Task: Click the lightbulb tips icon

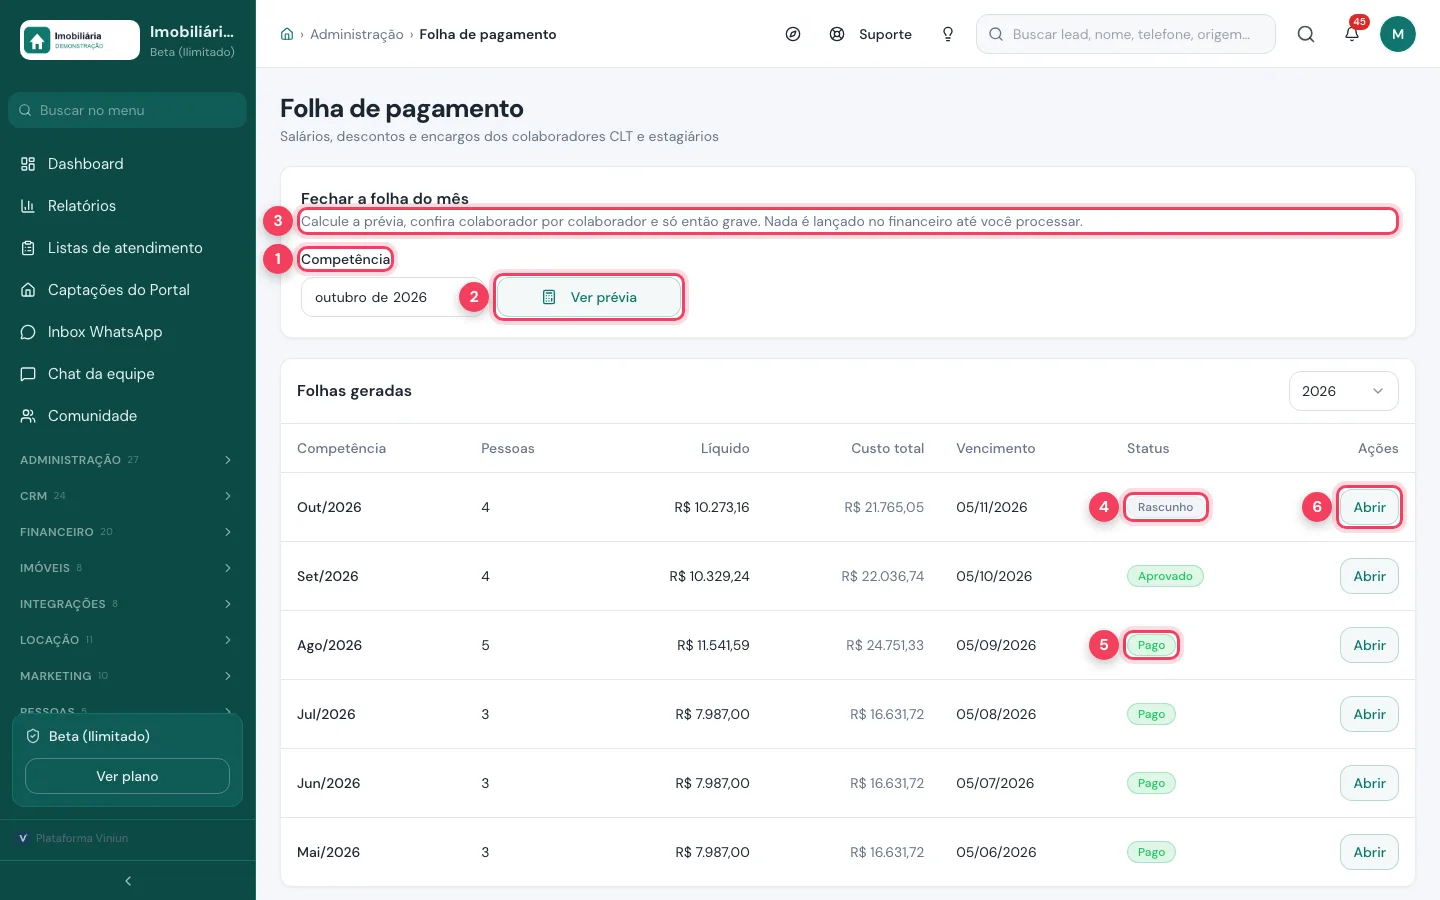Action: pyautogui.click(x=948, y=34)
